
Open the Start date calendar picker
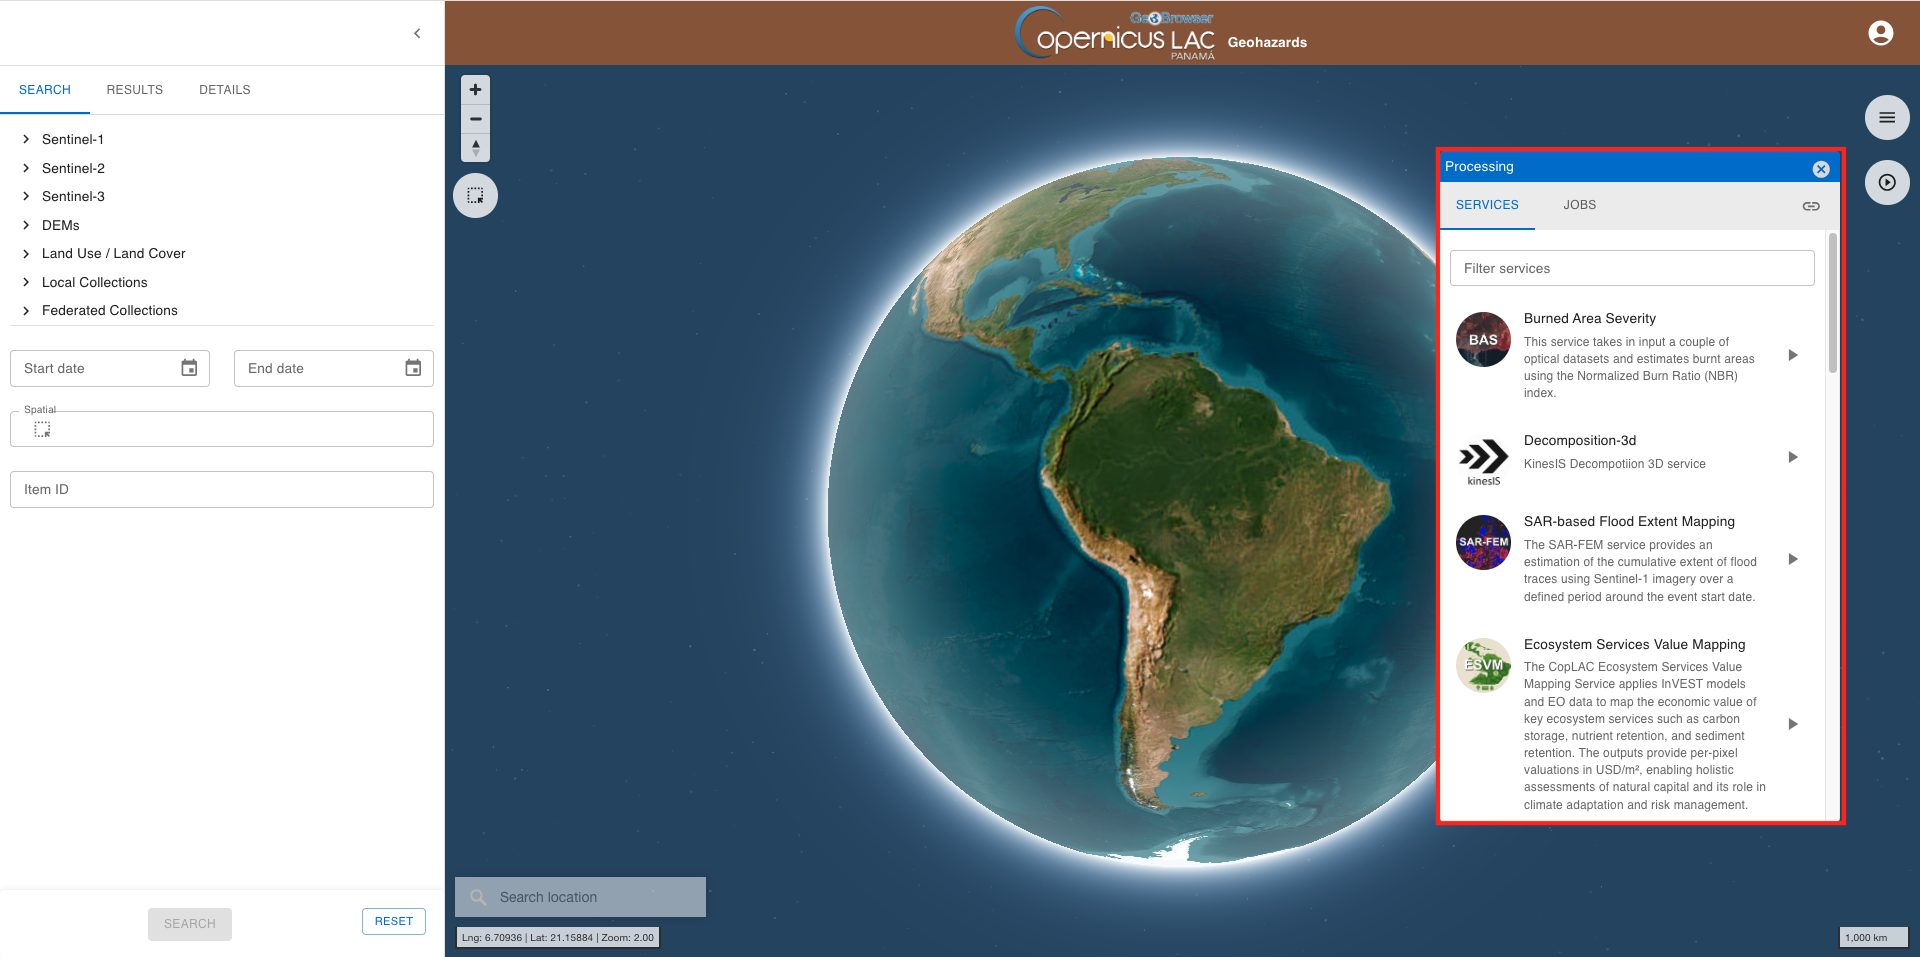click(189, 369)
